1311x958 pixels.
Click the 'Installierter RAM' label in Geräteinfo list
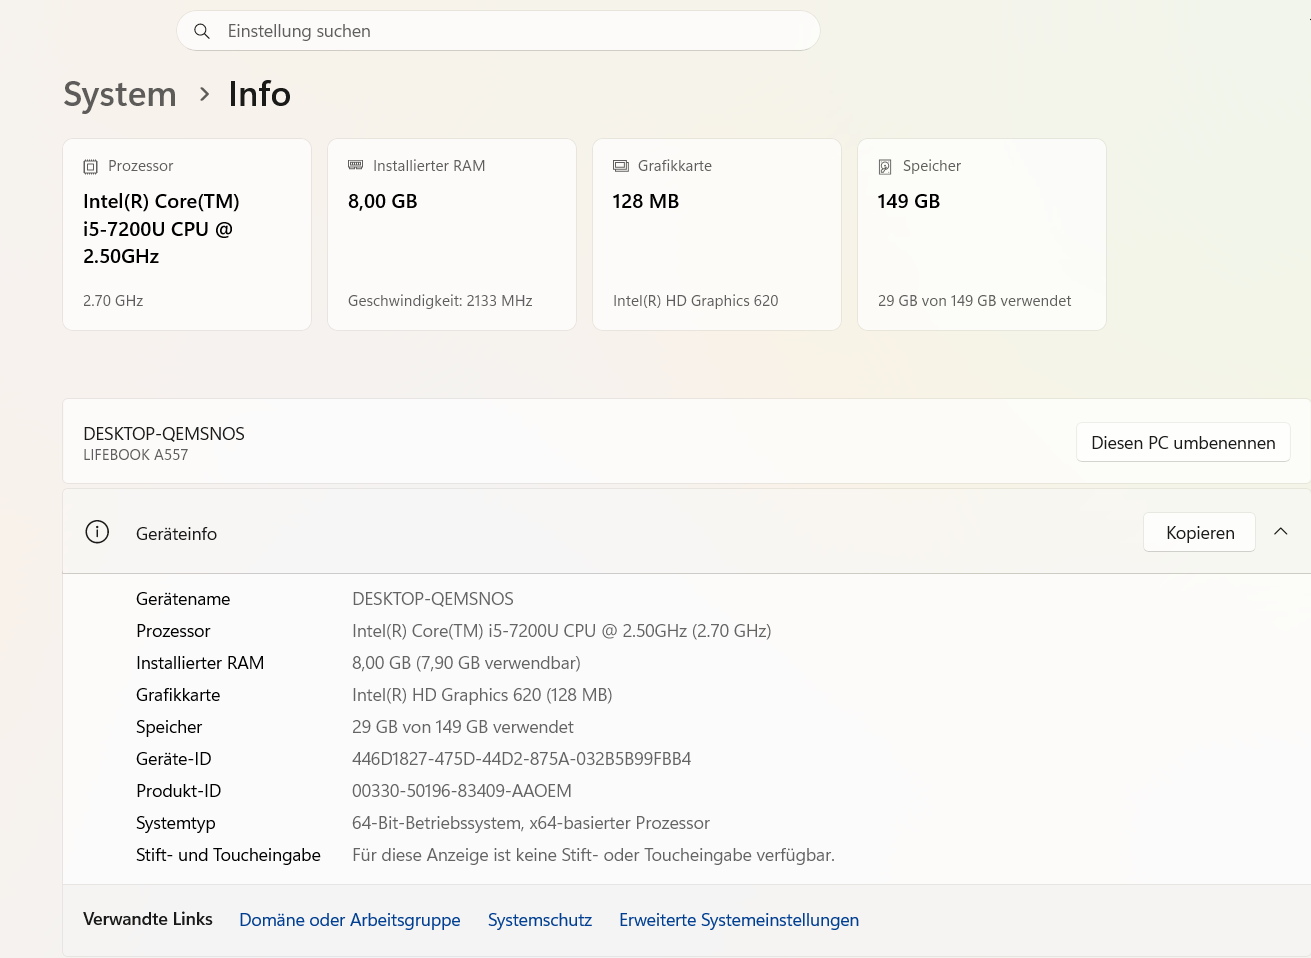(x=200, y=663)
